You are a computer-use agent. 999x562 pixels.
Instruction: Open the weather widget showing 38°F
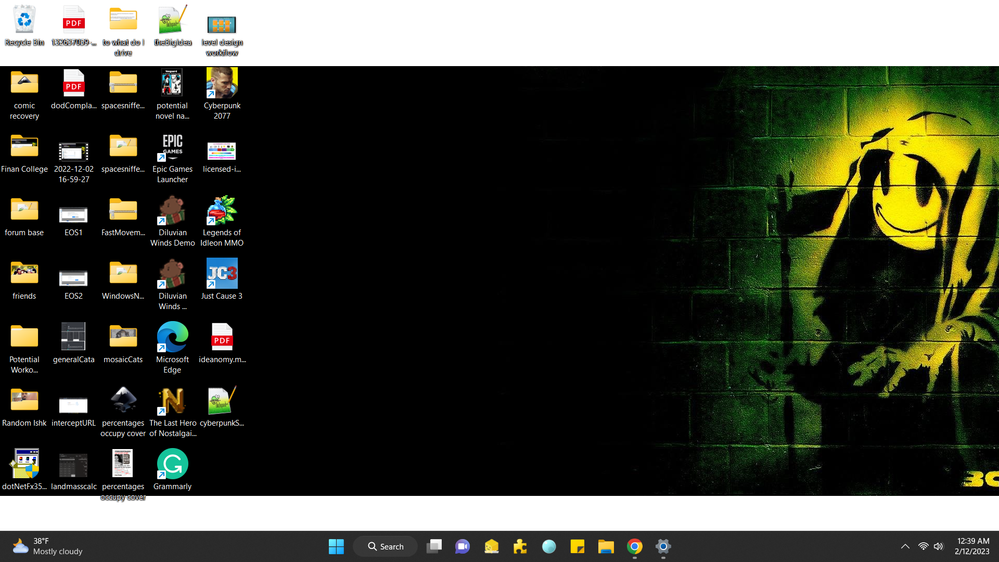[48, 546]
